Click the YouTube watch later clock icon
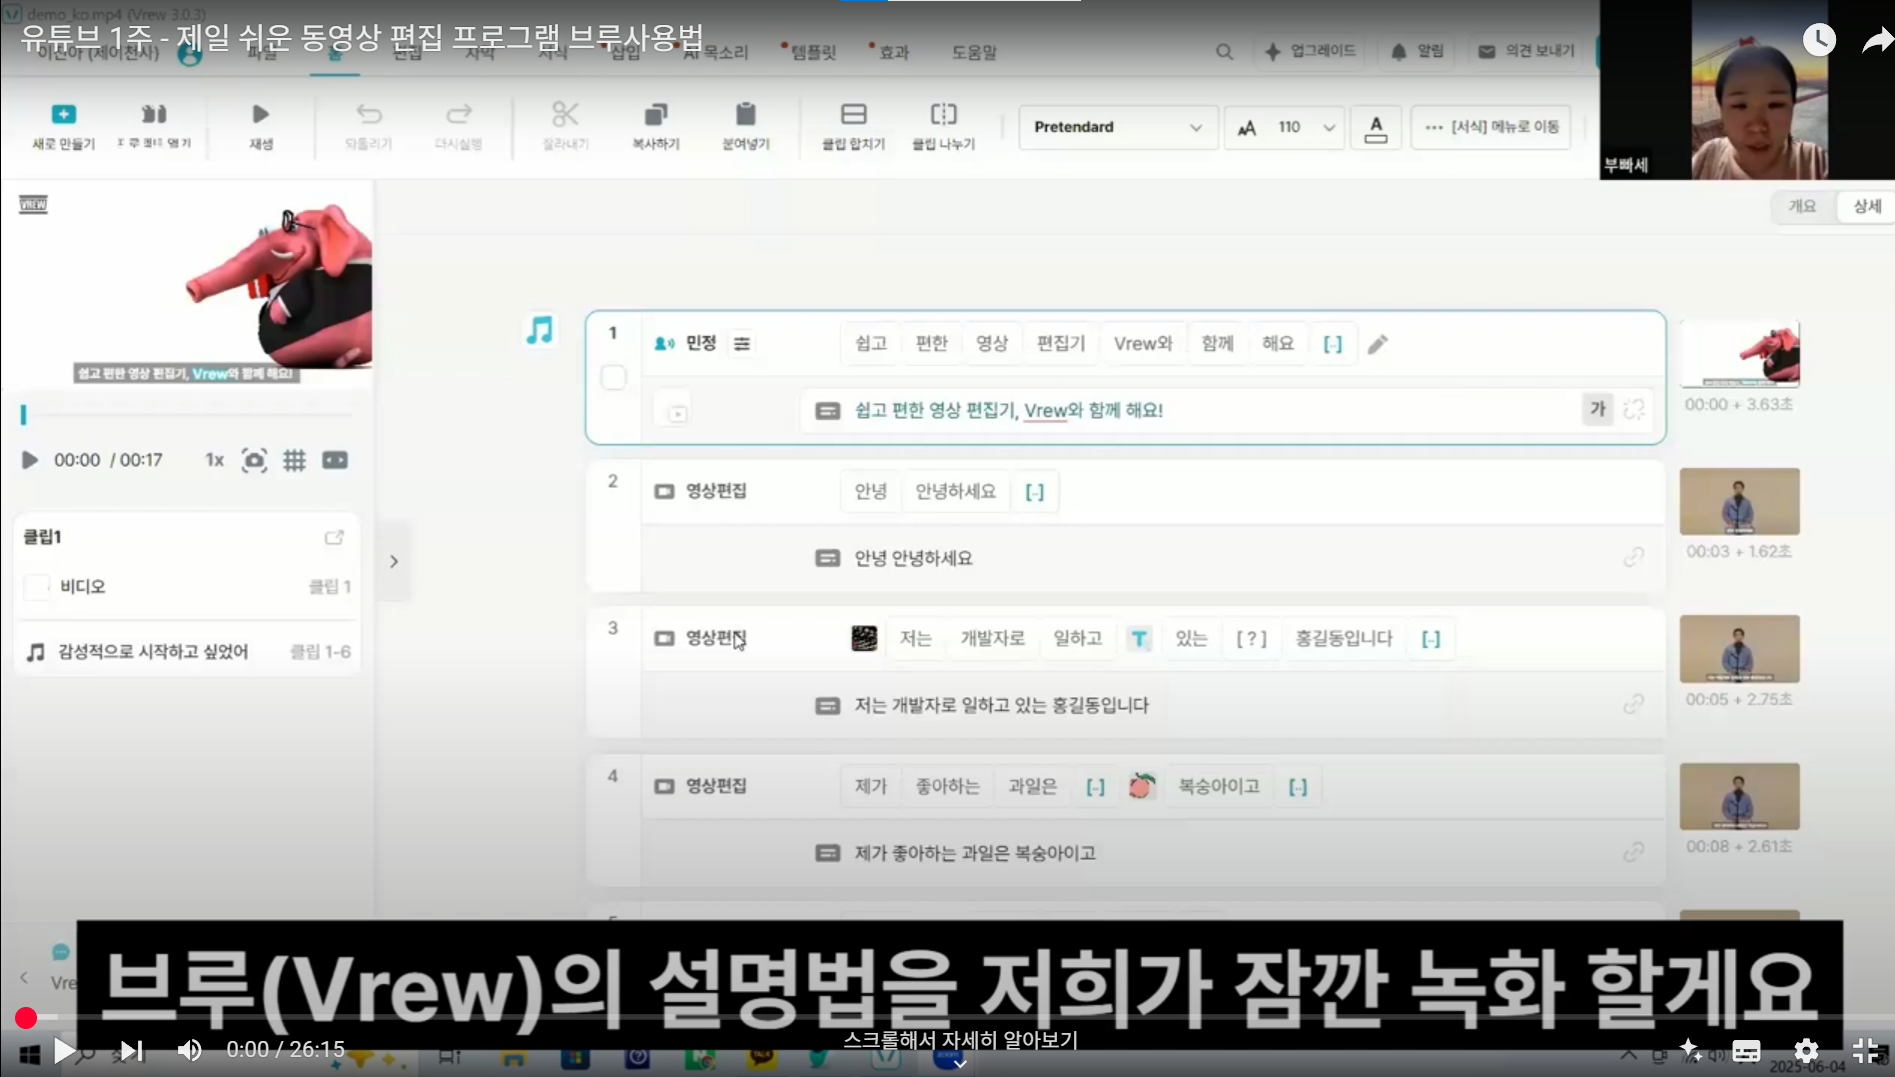Image resolution: width=1895 pixels, height=1077 pixels. [x=1819, y=40]
